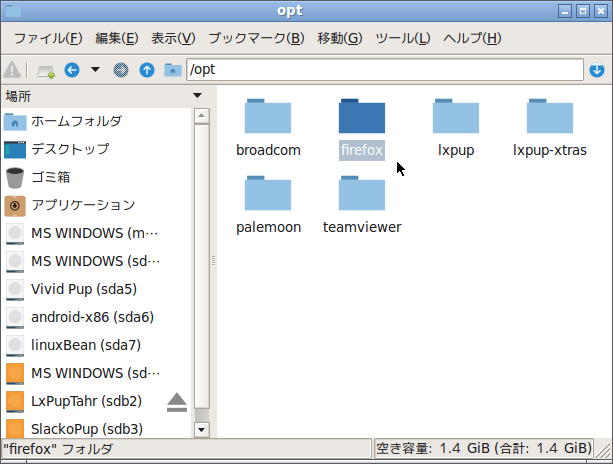
Task: Select LxPupTahr (sdb2) drive
Action: 96,401
